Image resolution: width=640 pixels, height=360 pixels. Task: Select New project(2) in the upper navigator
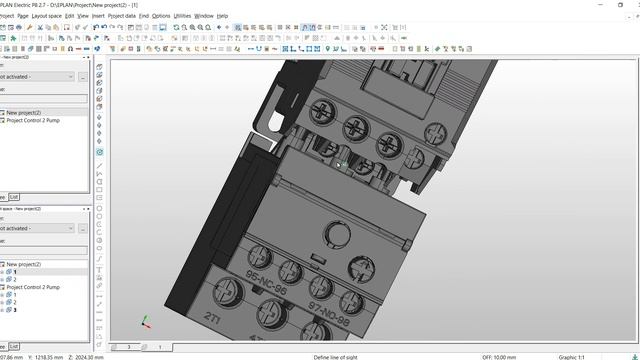[24, 113]
